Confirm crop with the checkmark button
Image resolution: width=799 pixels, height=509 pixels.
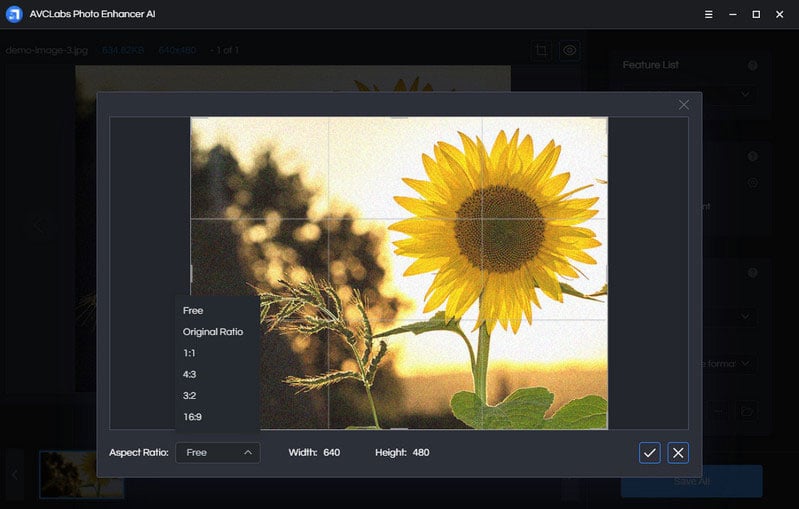coord(650,452)
